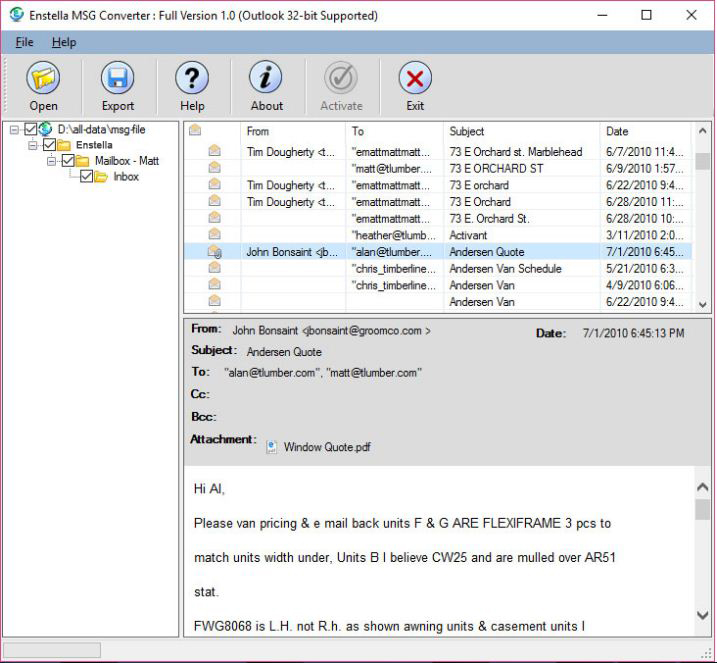
Task: Click the email list scrollbar thumb
Action: [x=703, y=161]
